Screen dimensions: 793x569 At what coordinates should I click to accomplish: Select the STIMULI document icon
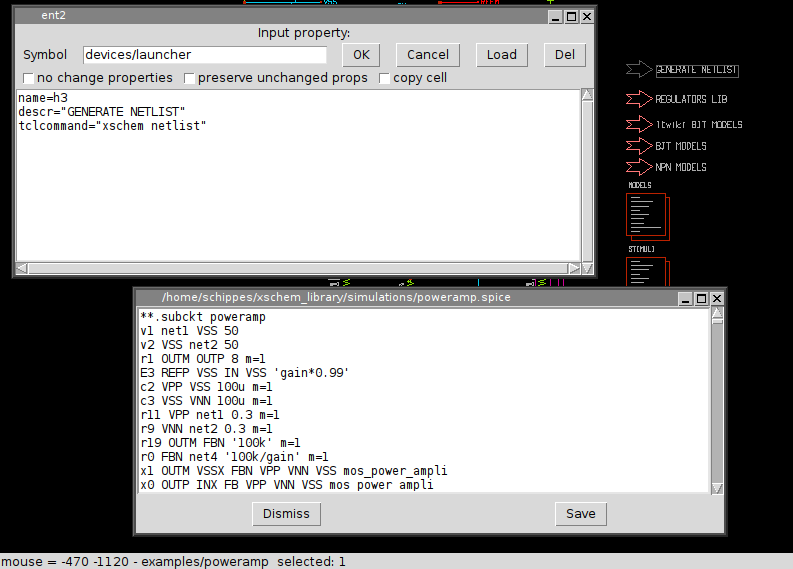coord(646,272)
